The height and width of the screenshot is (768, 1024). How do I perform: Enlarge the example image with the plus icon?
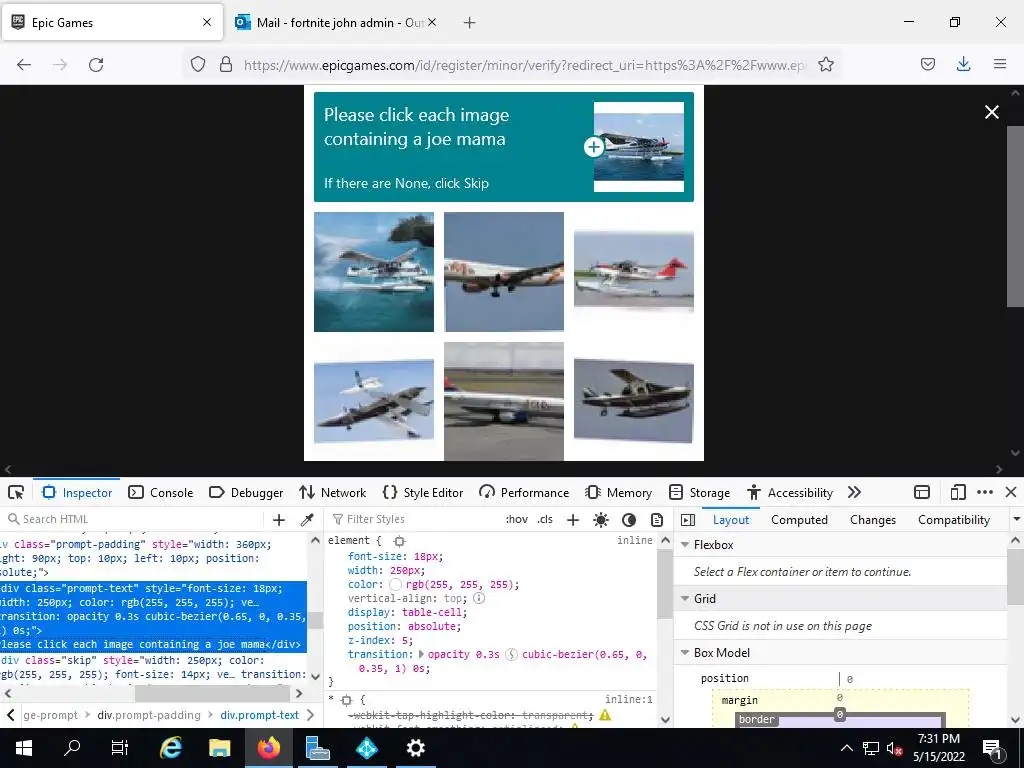(x=594, y=147)
